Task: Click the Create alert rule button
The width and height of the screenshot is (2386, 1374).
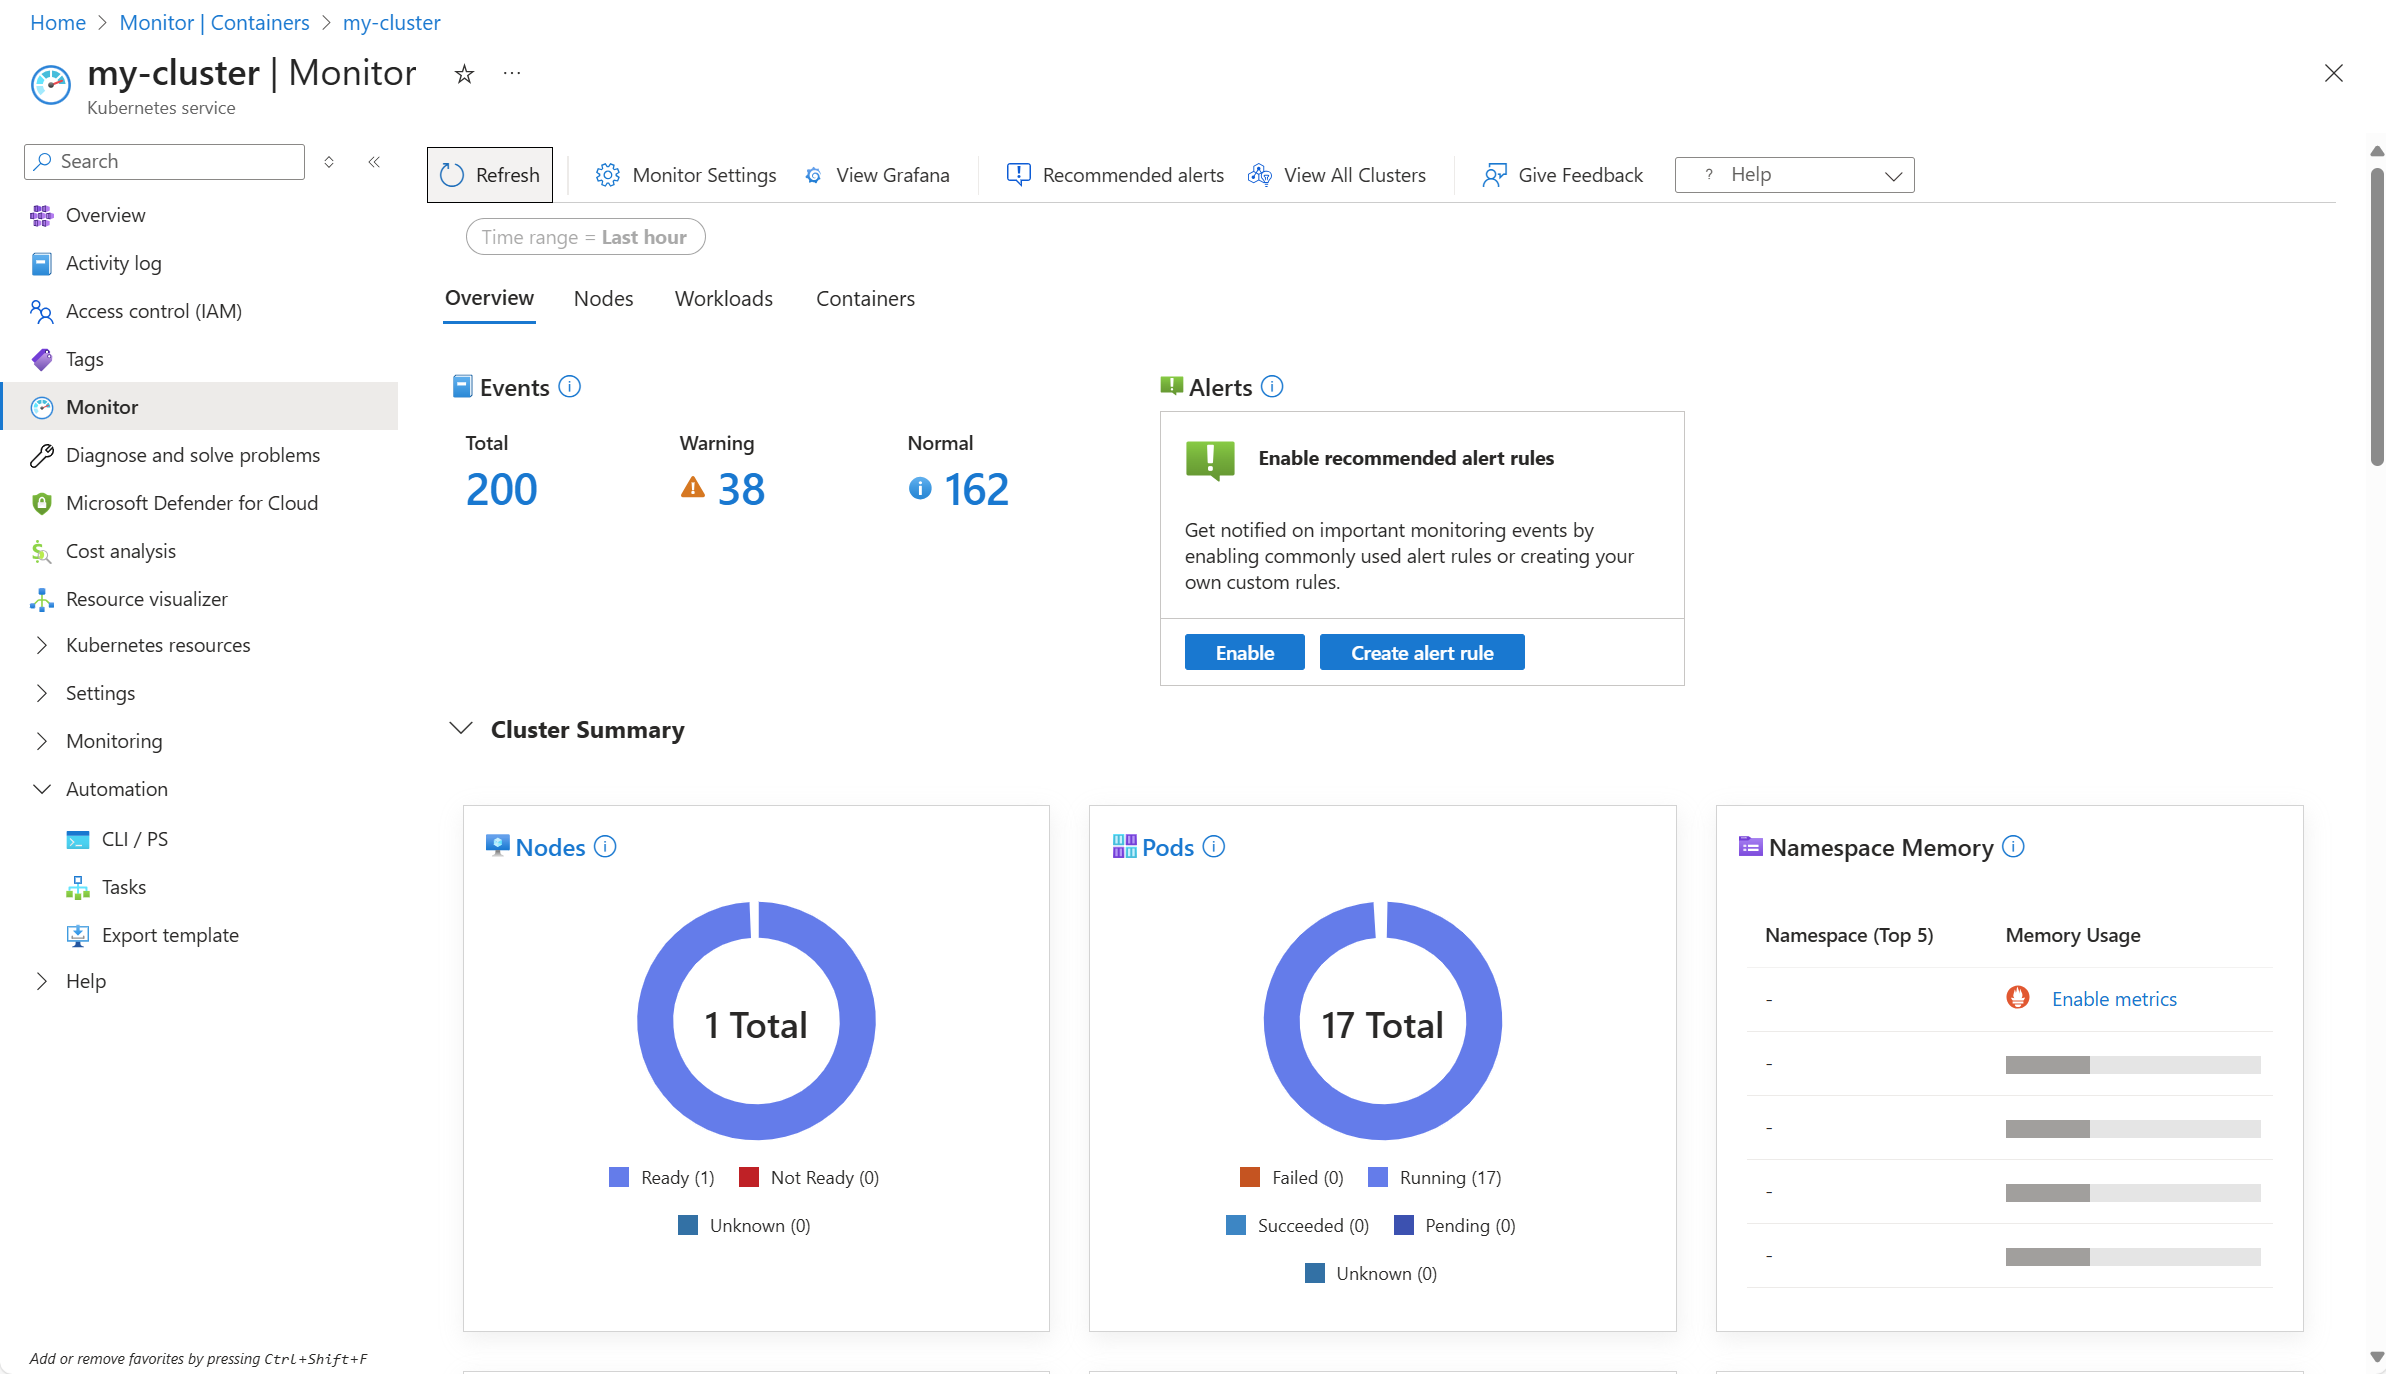Action: click(1421, 653)
